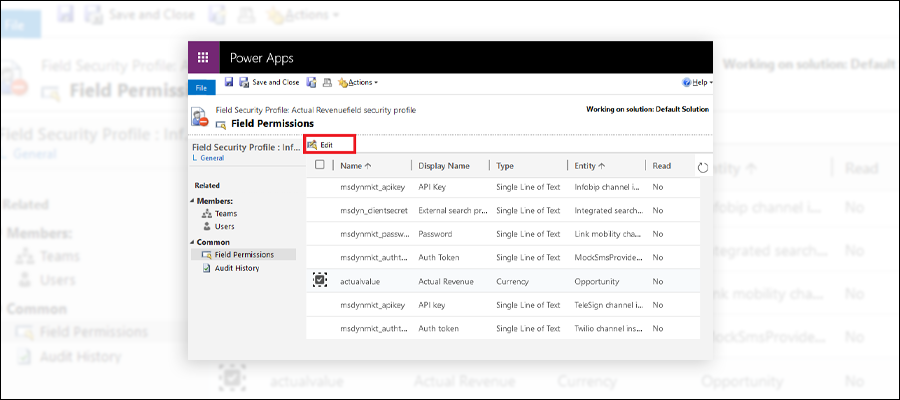
Task: Uncheck the actualvalue row checkbox
Action: [320, 281]
